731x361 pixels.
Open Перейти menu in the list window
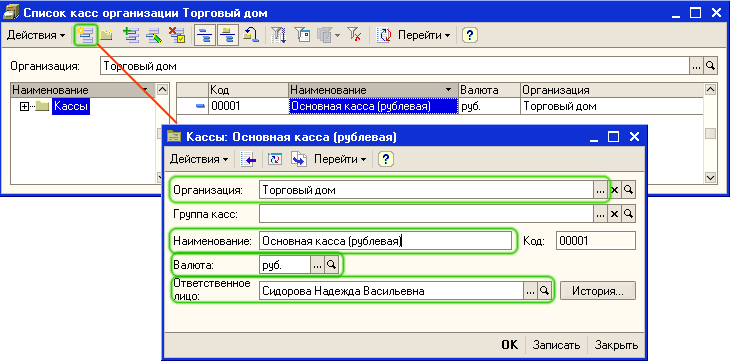coord(424,35)
